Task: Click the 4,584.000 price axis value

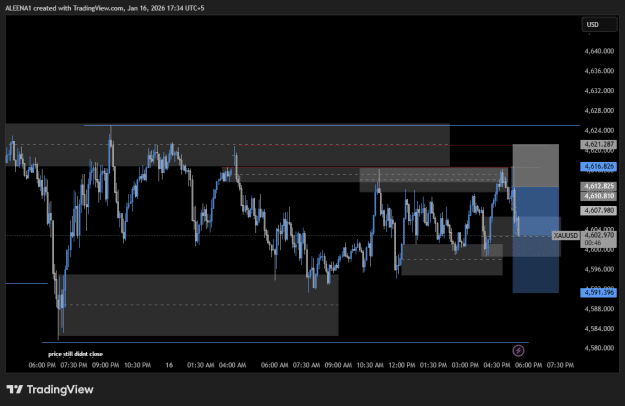Action: (599, 329)
